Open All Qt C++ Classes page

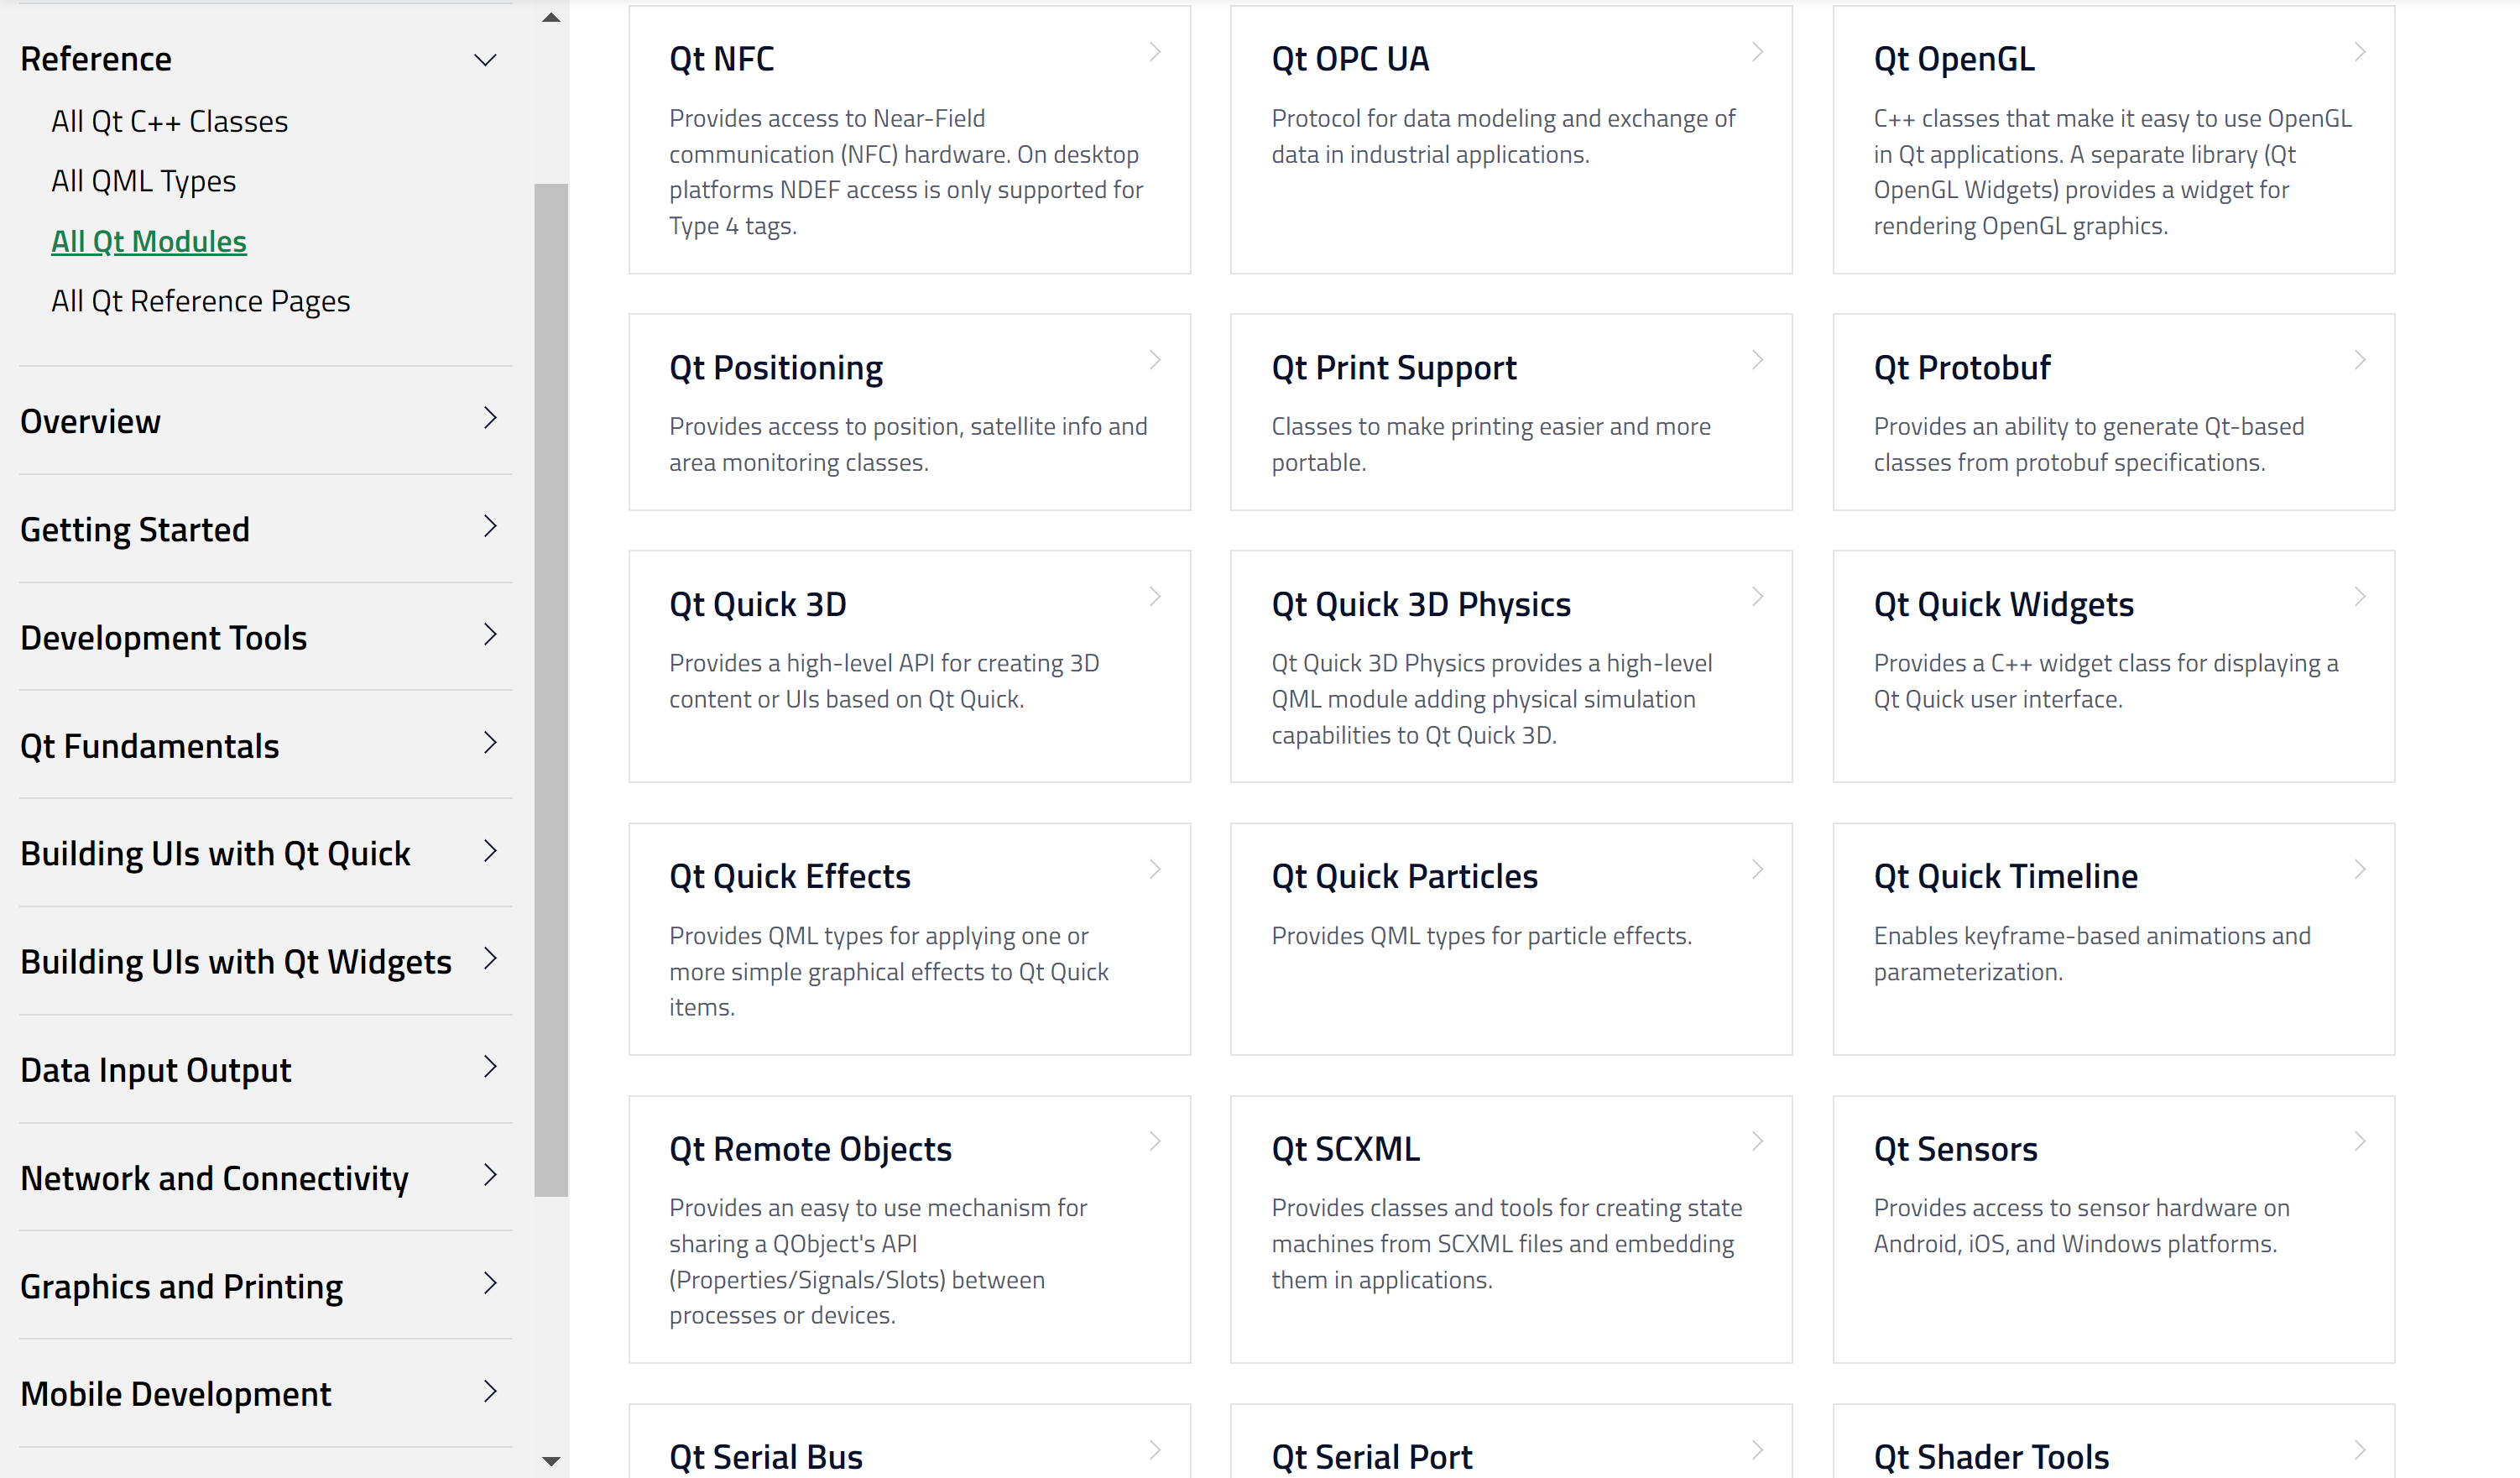pos(169,122)
